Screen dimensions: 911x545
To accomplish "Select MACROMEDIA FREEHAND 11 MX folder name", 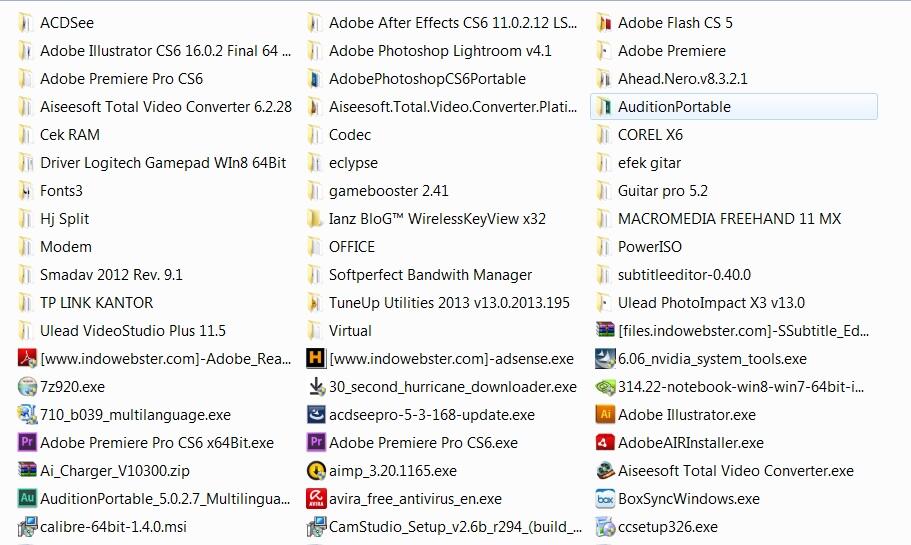I will [x=729, y=219].
